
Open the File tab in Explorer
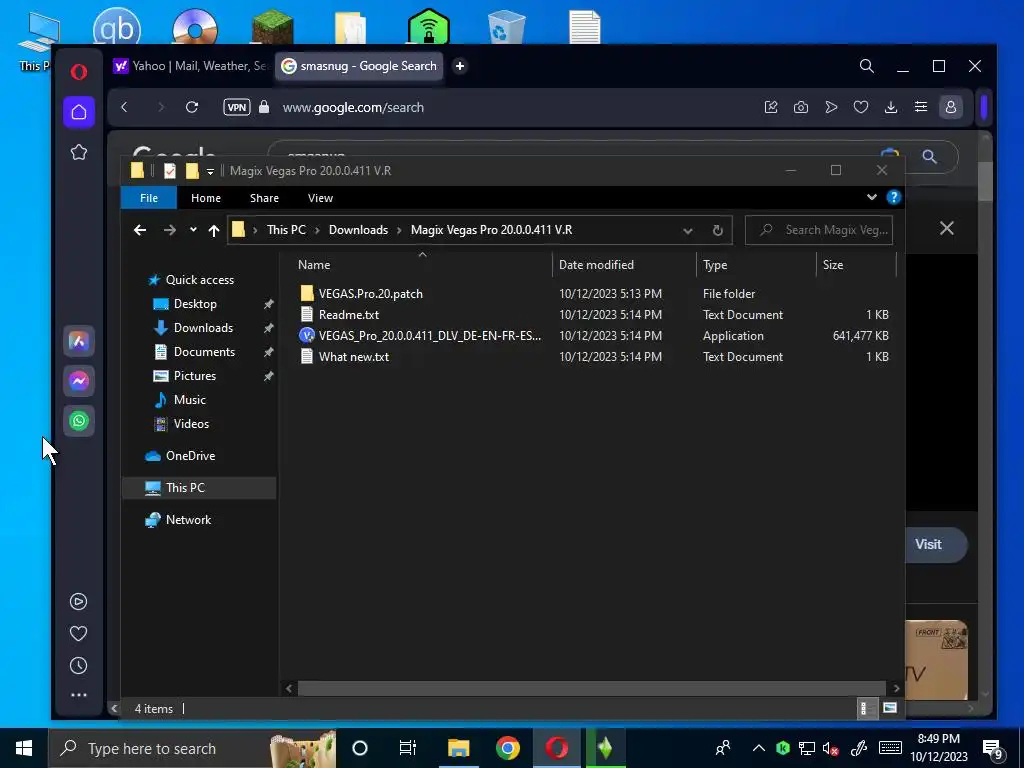(149, 198)
